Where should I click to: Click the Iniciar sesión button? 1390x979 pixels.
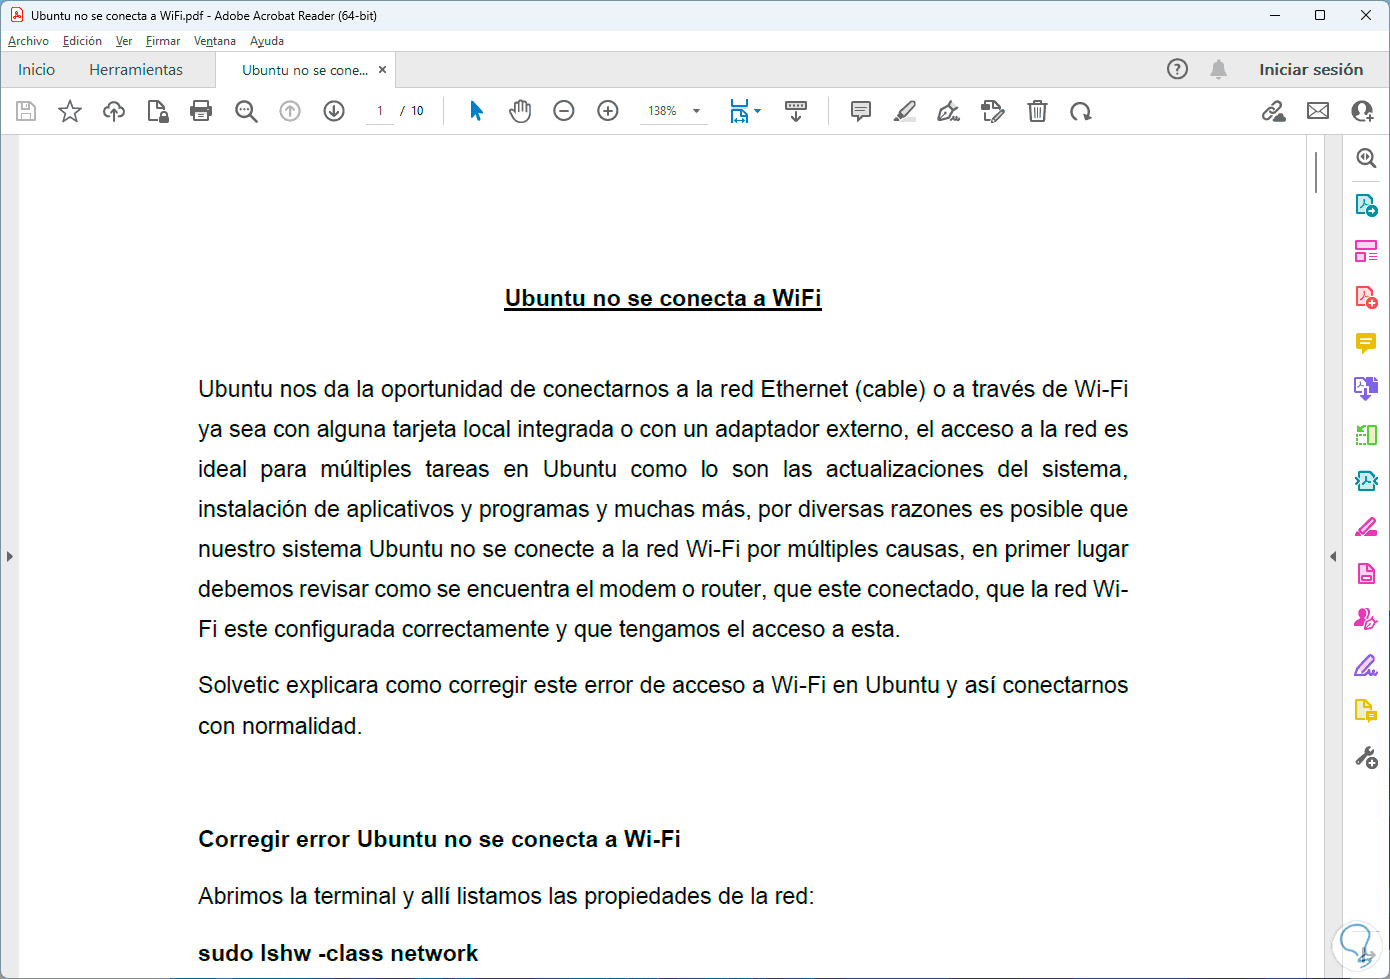tap(1311, 70)
